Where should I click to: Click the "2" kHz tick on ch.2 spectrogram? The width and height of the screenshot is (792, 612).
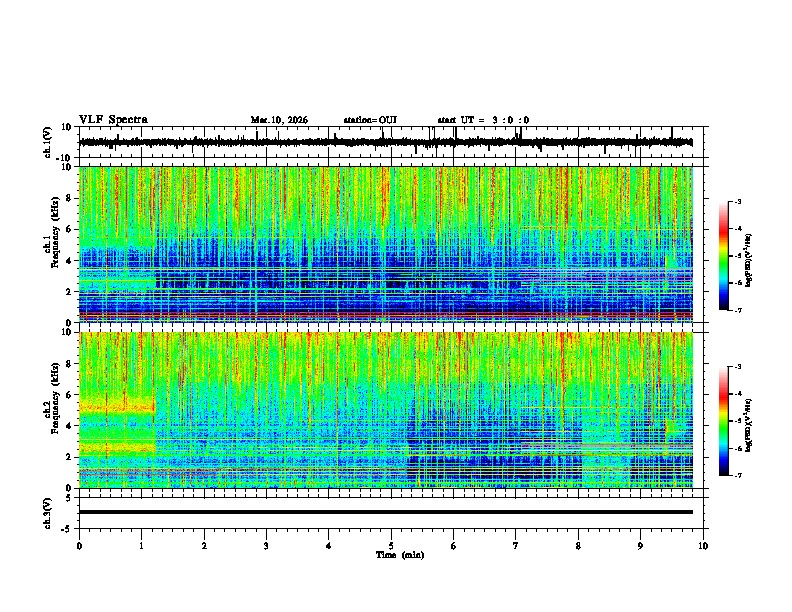click(x=70, y=457)
